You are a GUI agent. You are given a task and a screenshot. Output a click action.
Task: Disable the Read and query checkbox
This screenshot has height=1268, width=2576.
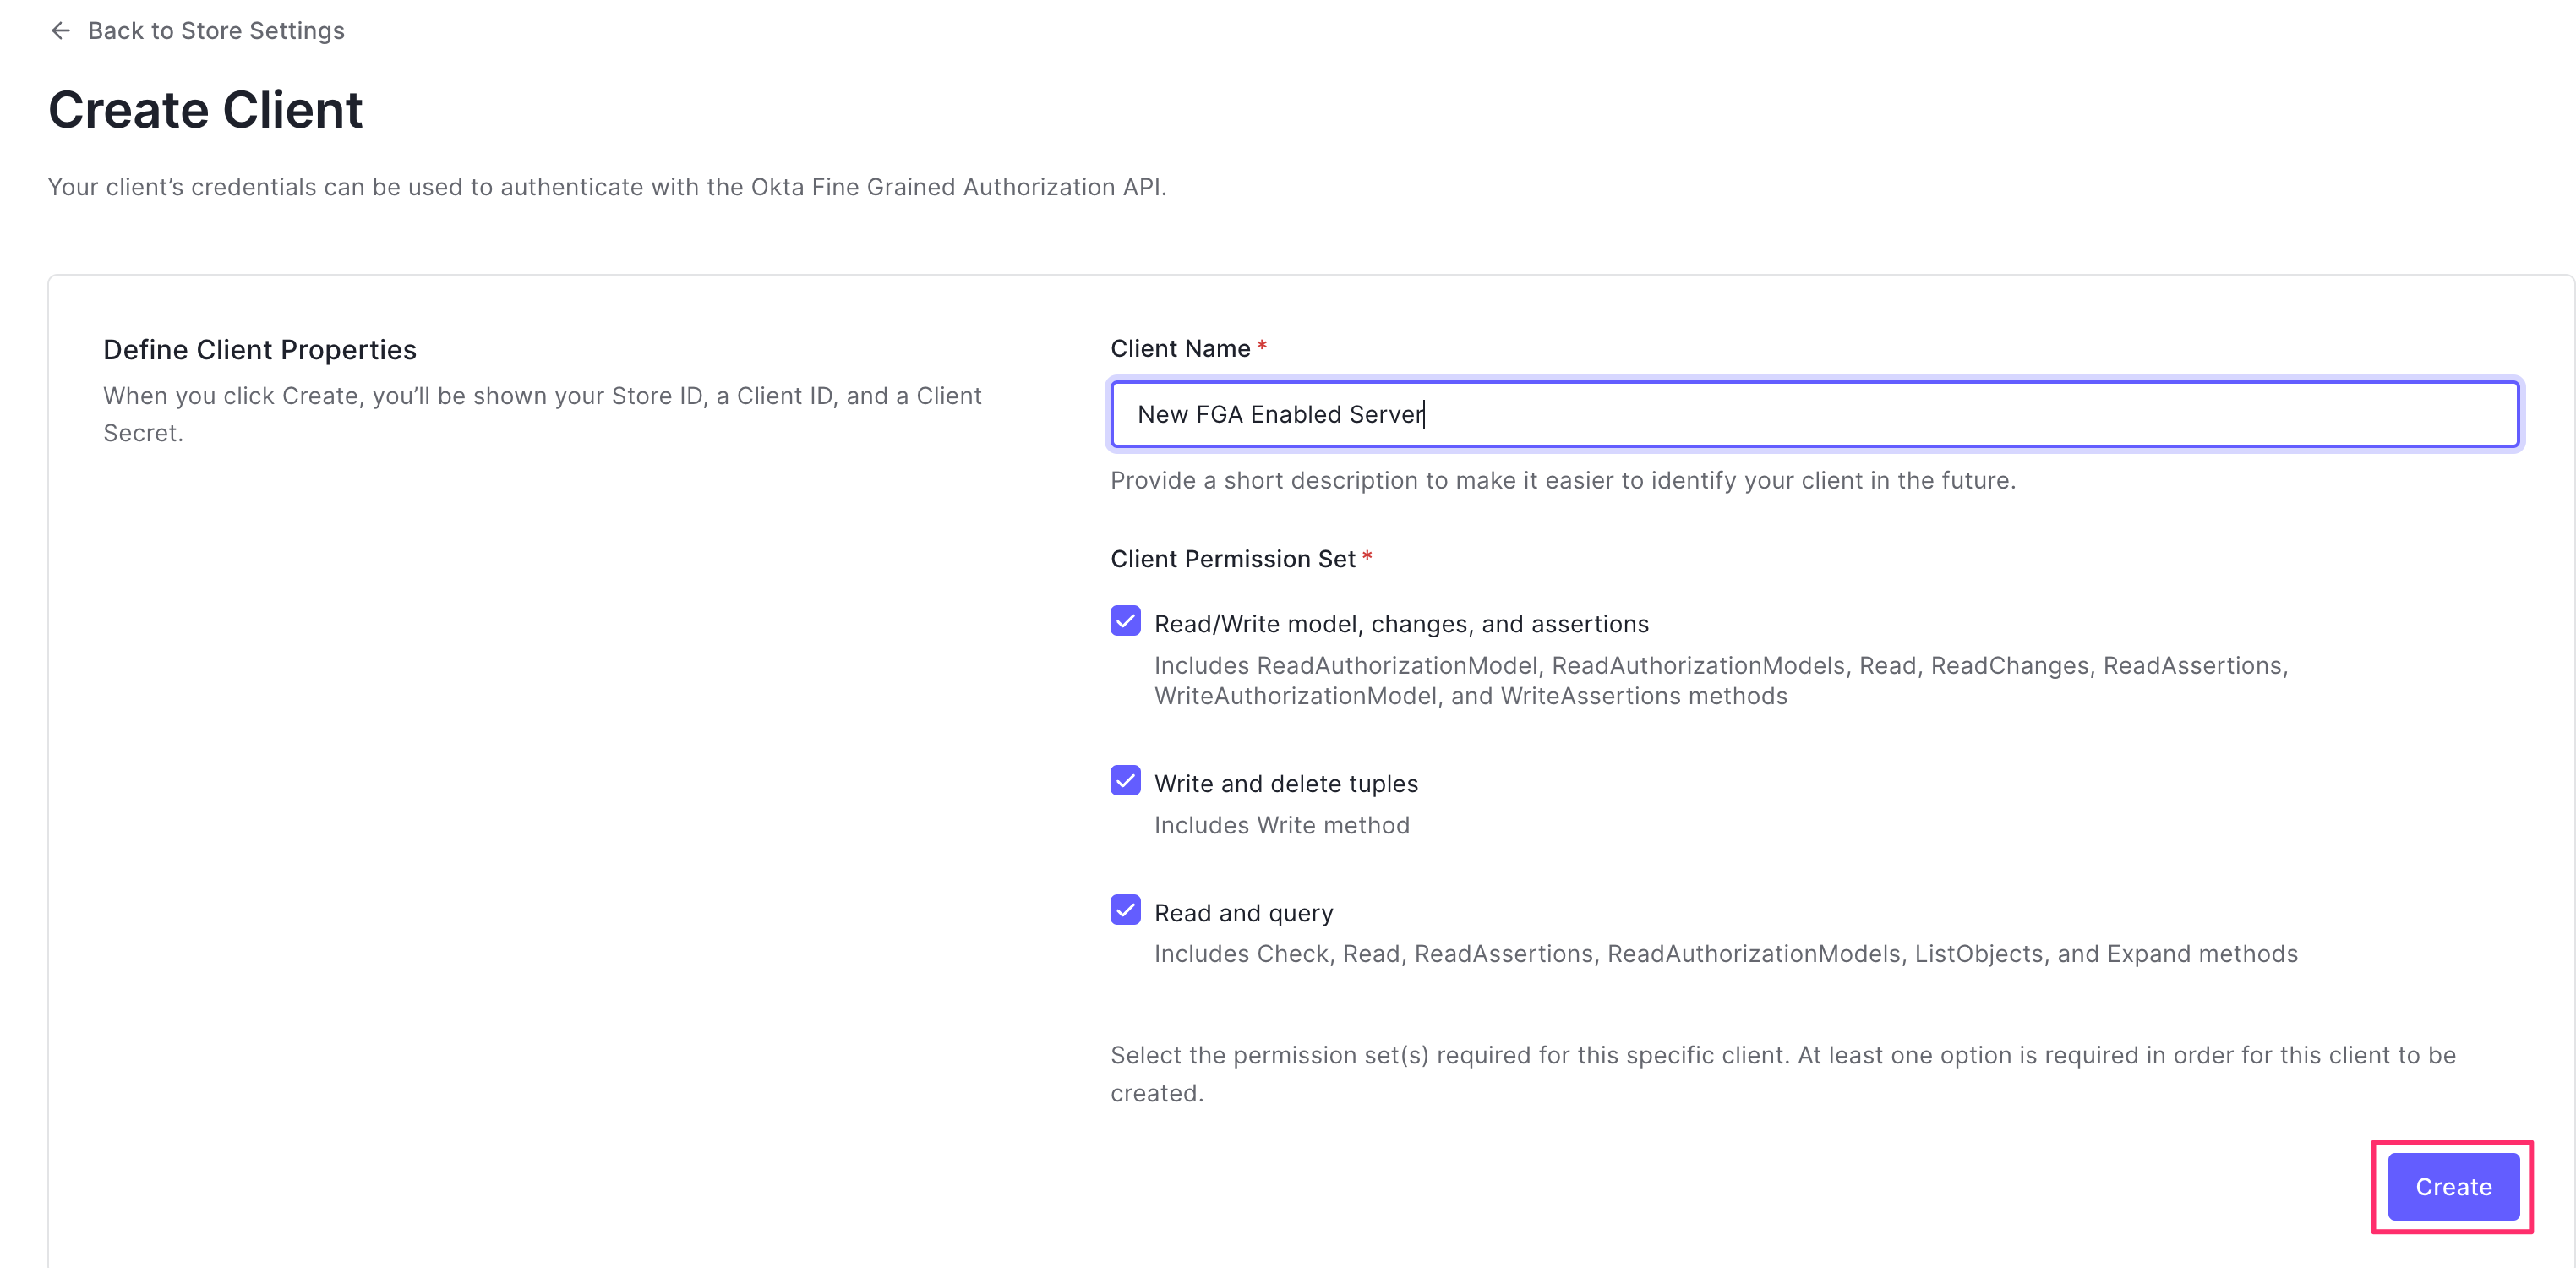coord(1125,910)
